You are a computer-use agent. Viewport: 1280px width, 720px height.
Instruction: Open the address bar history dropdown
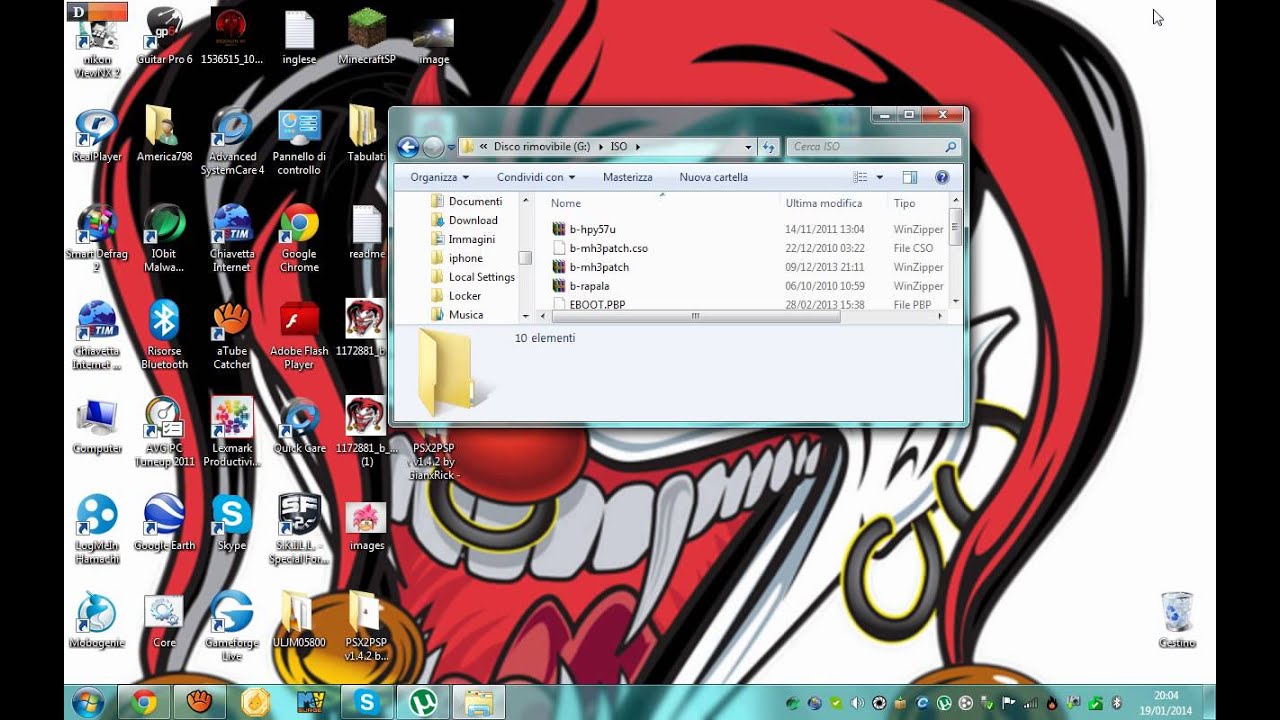pos(748,147)
